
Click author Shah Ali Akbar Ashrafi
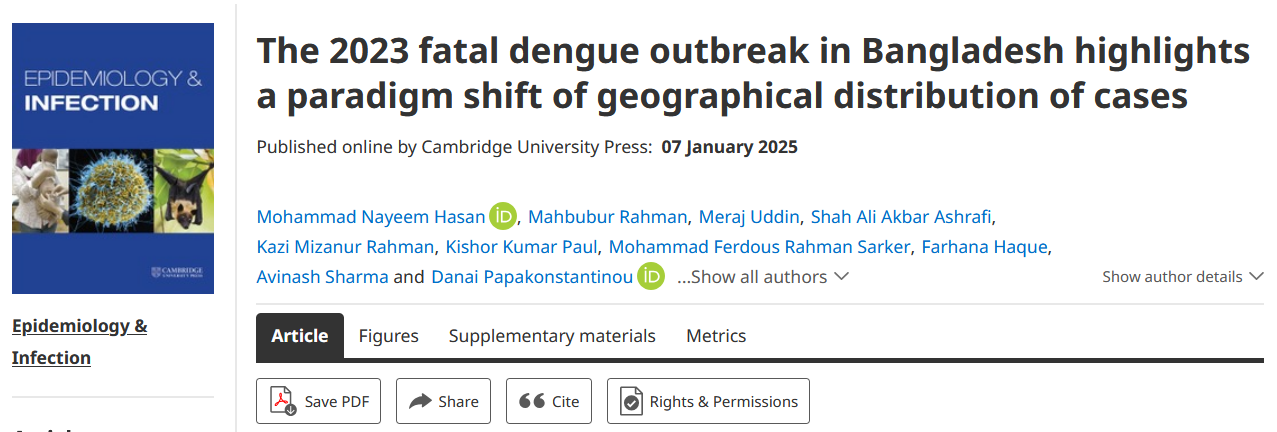(902, 217)
